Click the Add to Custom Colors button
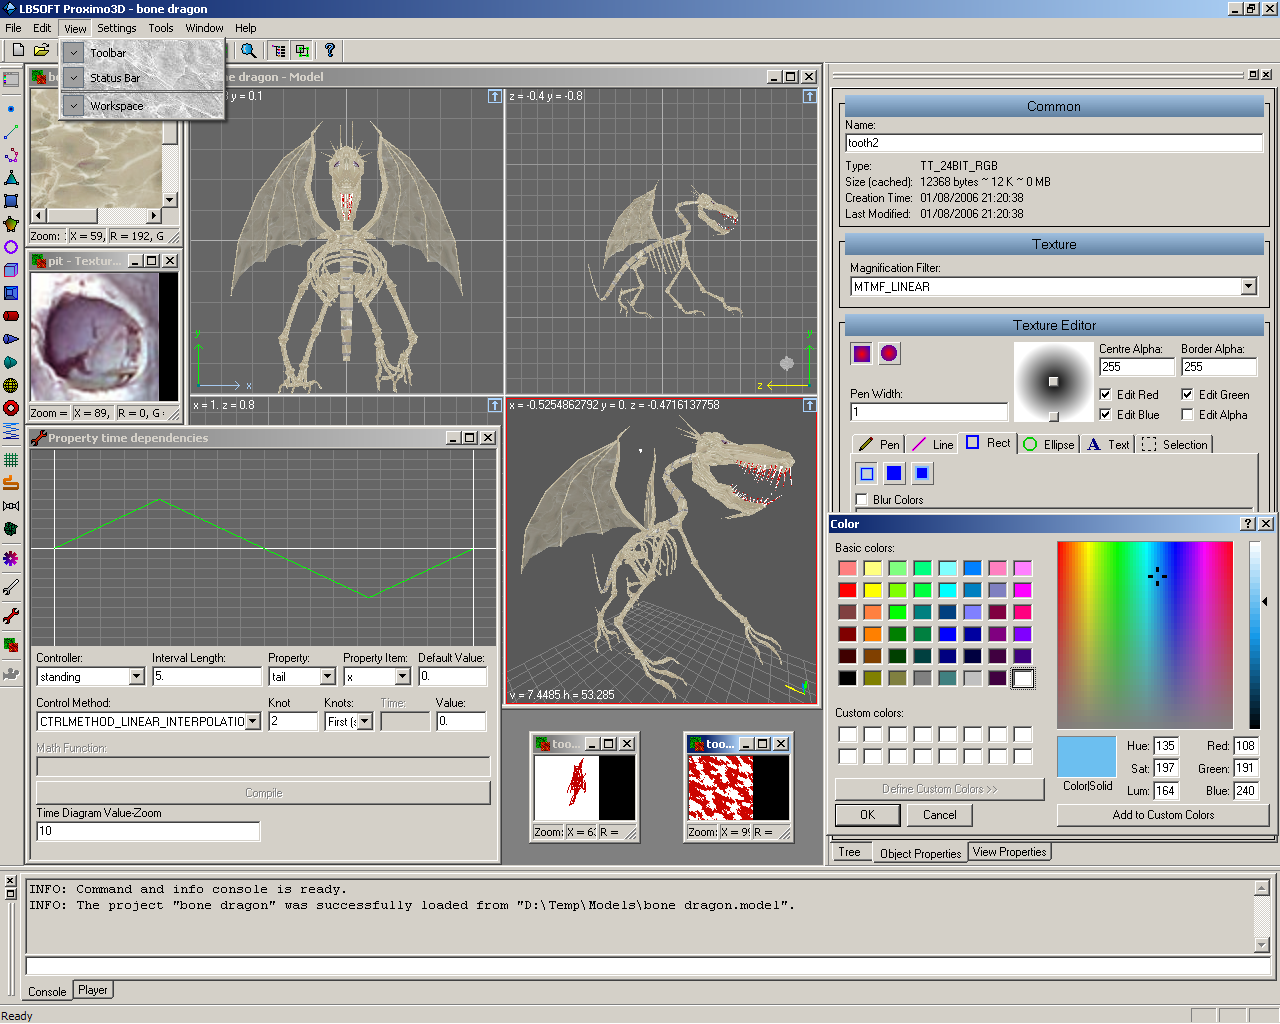Image resolution: width=1280 pixels, height=1024 pixels. click(1162, 815)
